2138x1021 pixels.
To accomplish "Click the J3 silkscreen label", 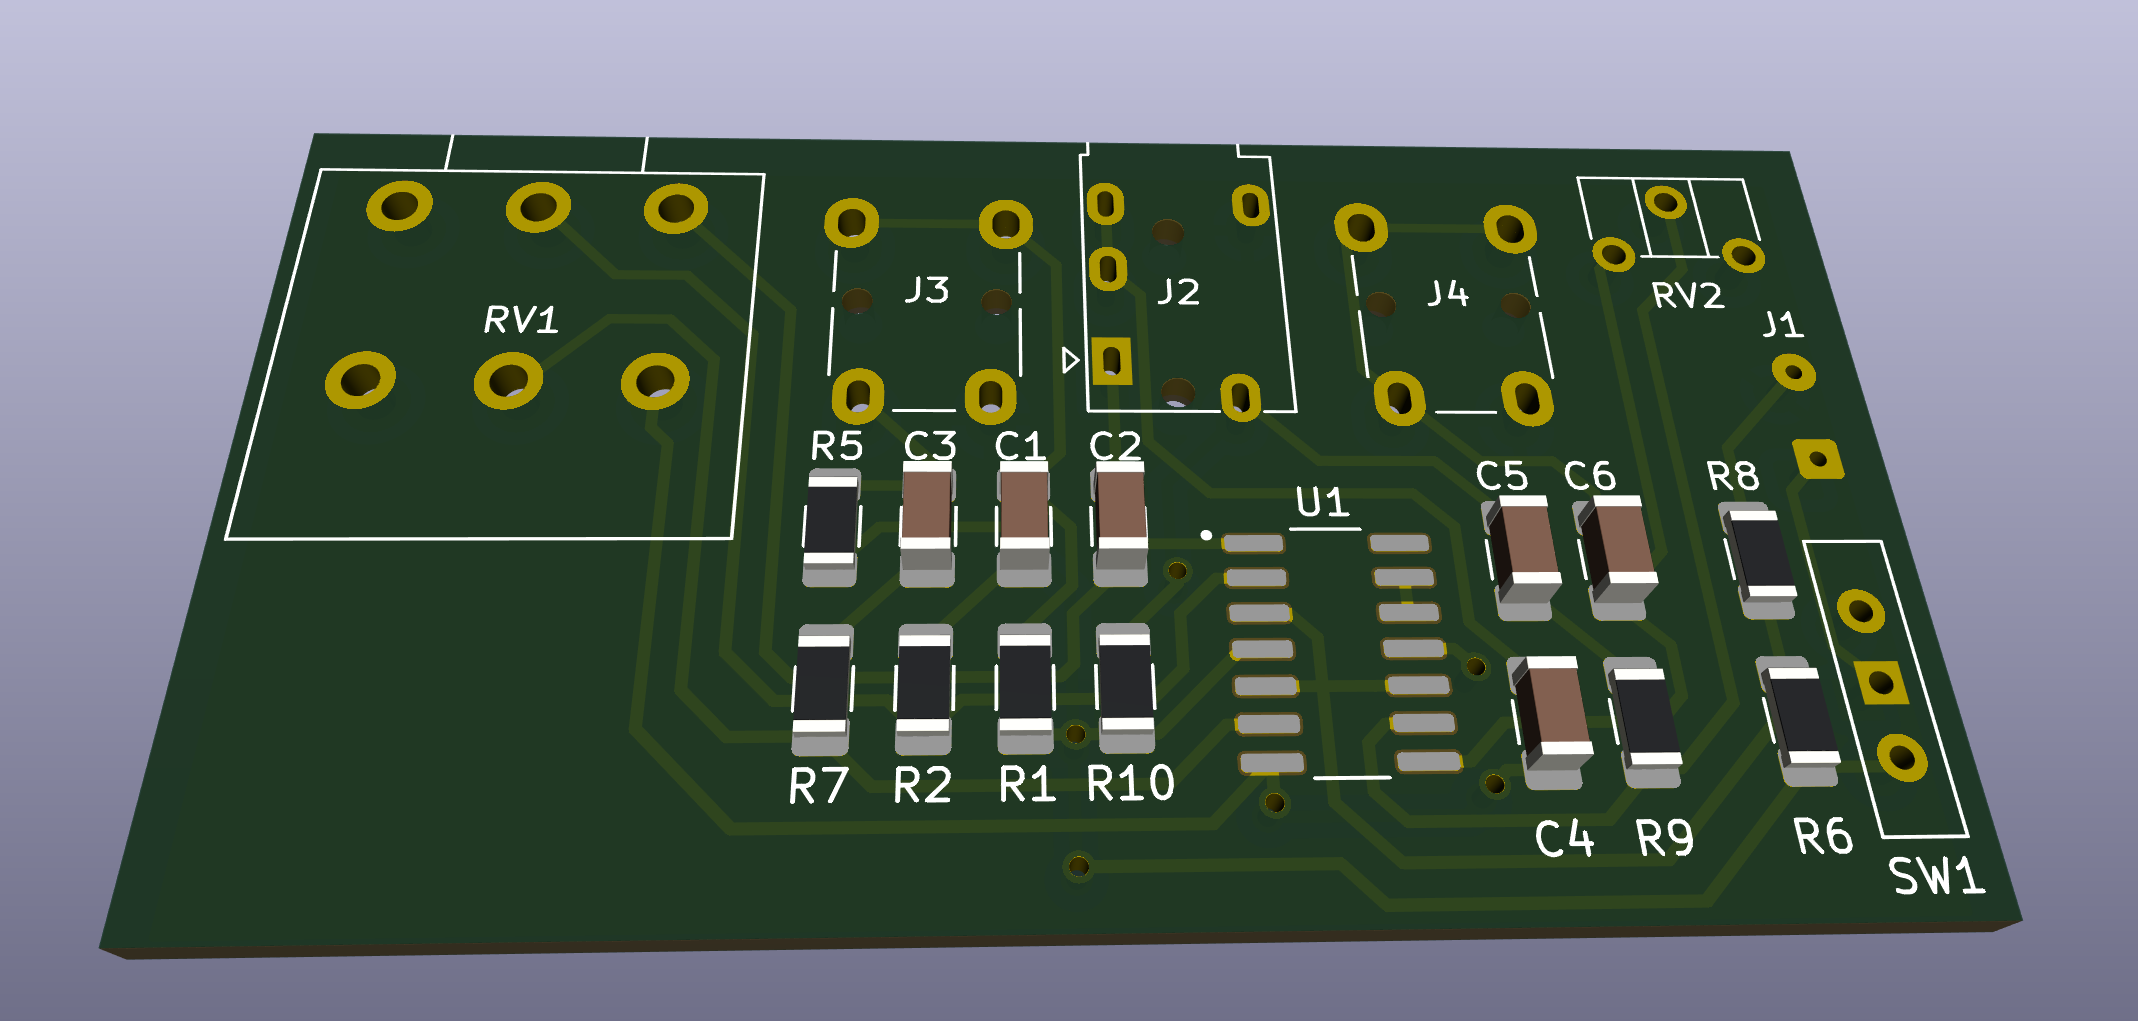I will [927, 290].
